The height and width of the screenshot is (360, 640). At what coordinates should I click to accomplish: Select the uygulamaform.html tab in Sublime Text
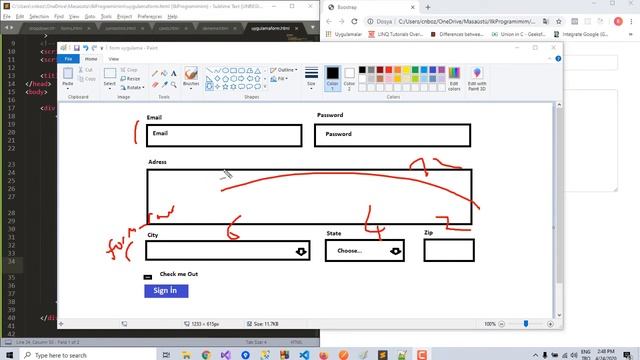[x=270, y=28]
